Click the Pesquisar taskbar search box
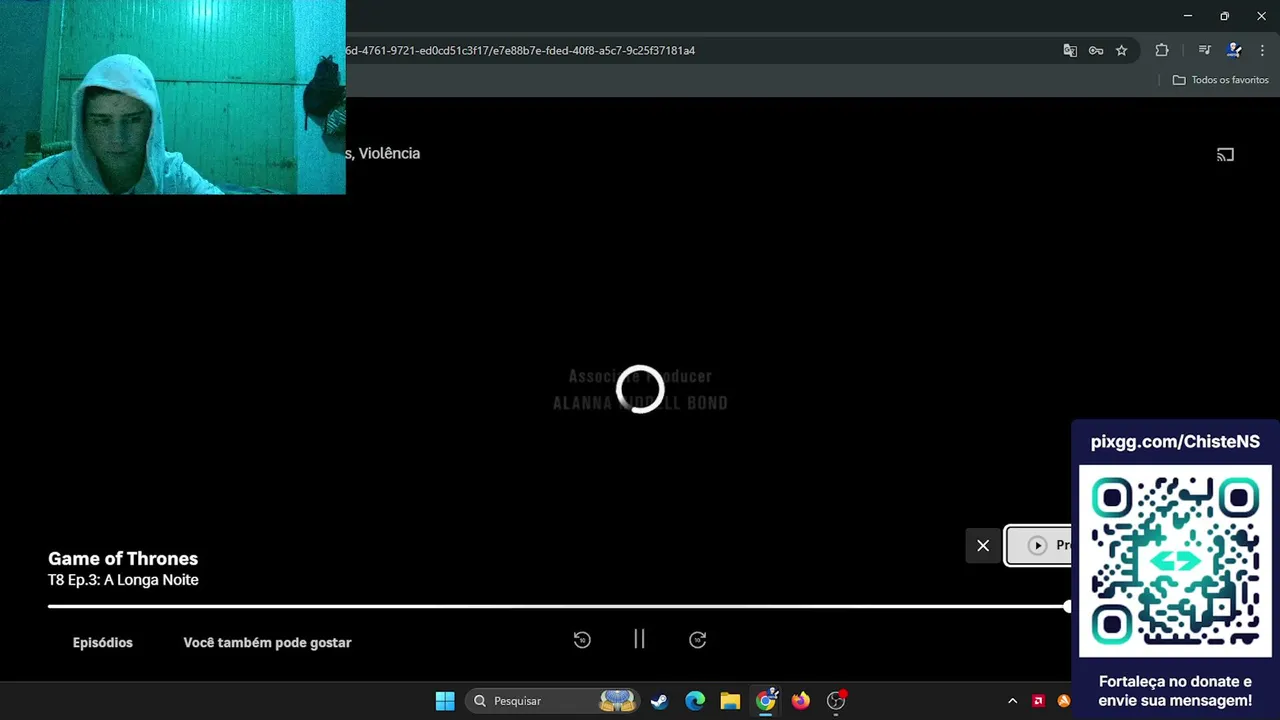This screenshot has width=1280, height=720. click(x=553, y=701)
